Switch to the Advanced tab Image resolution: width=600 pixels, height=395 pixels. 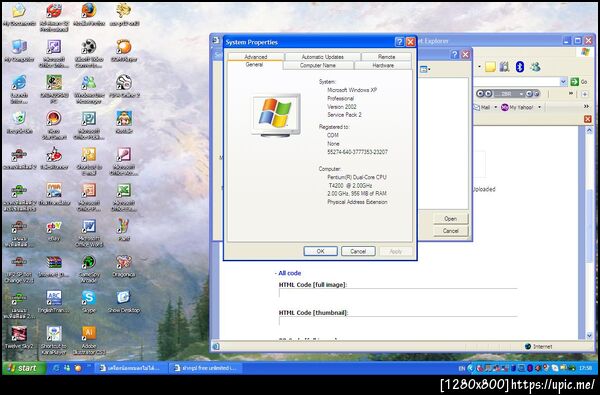pos(256,57)
